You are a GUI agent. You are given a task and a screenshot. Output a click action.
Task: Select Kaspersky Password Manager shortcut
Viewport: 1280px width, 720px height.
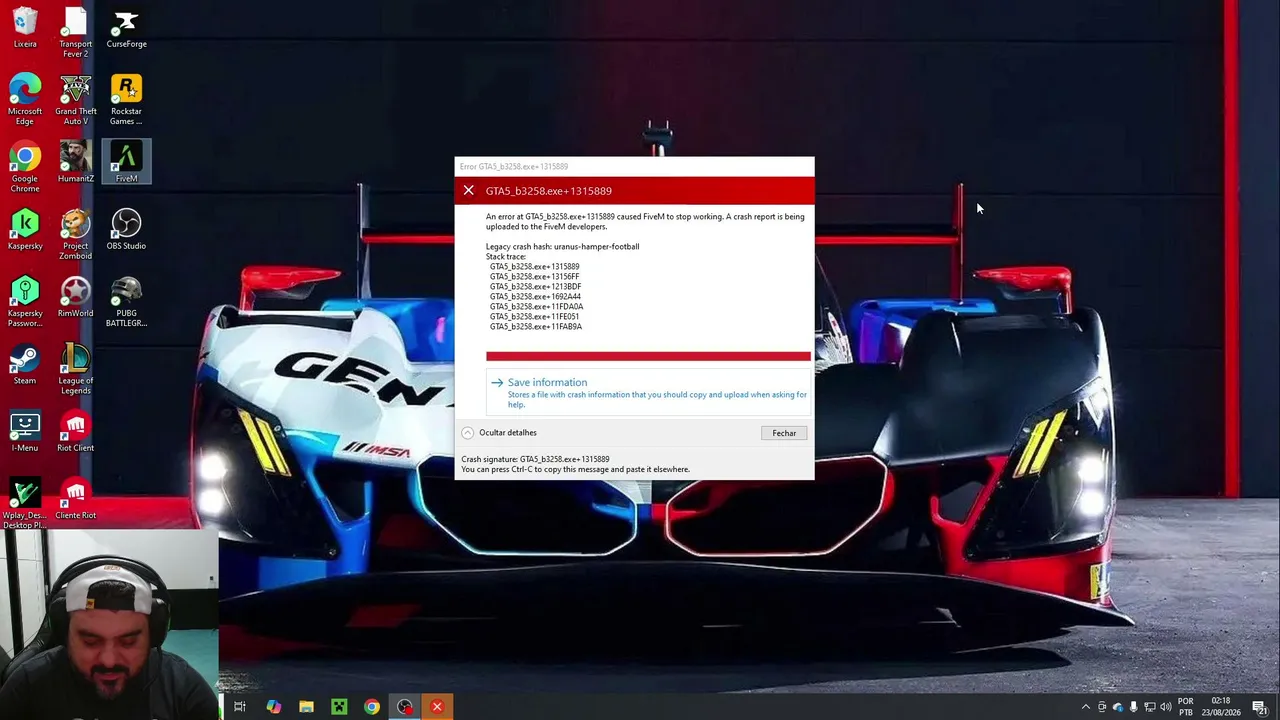click(25, 302)
